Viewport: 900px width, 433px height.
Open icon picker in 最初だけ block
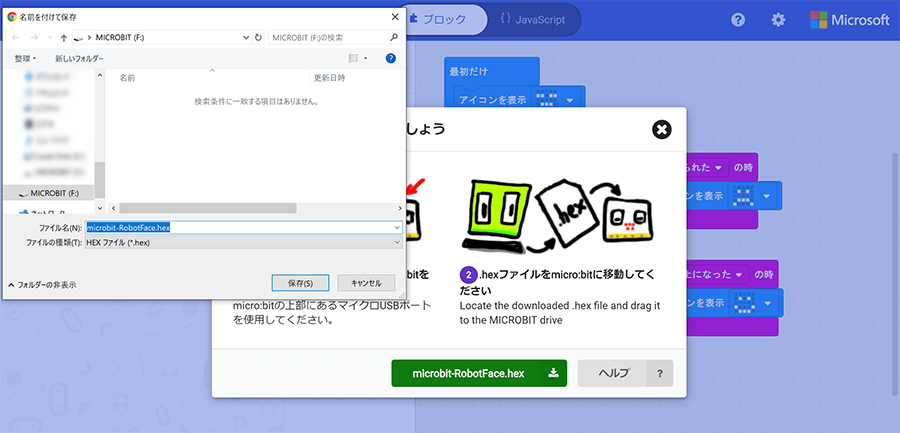click(554, 99)
